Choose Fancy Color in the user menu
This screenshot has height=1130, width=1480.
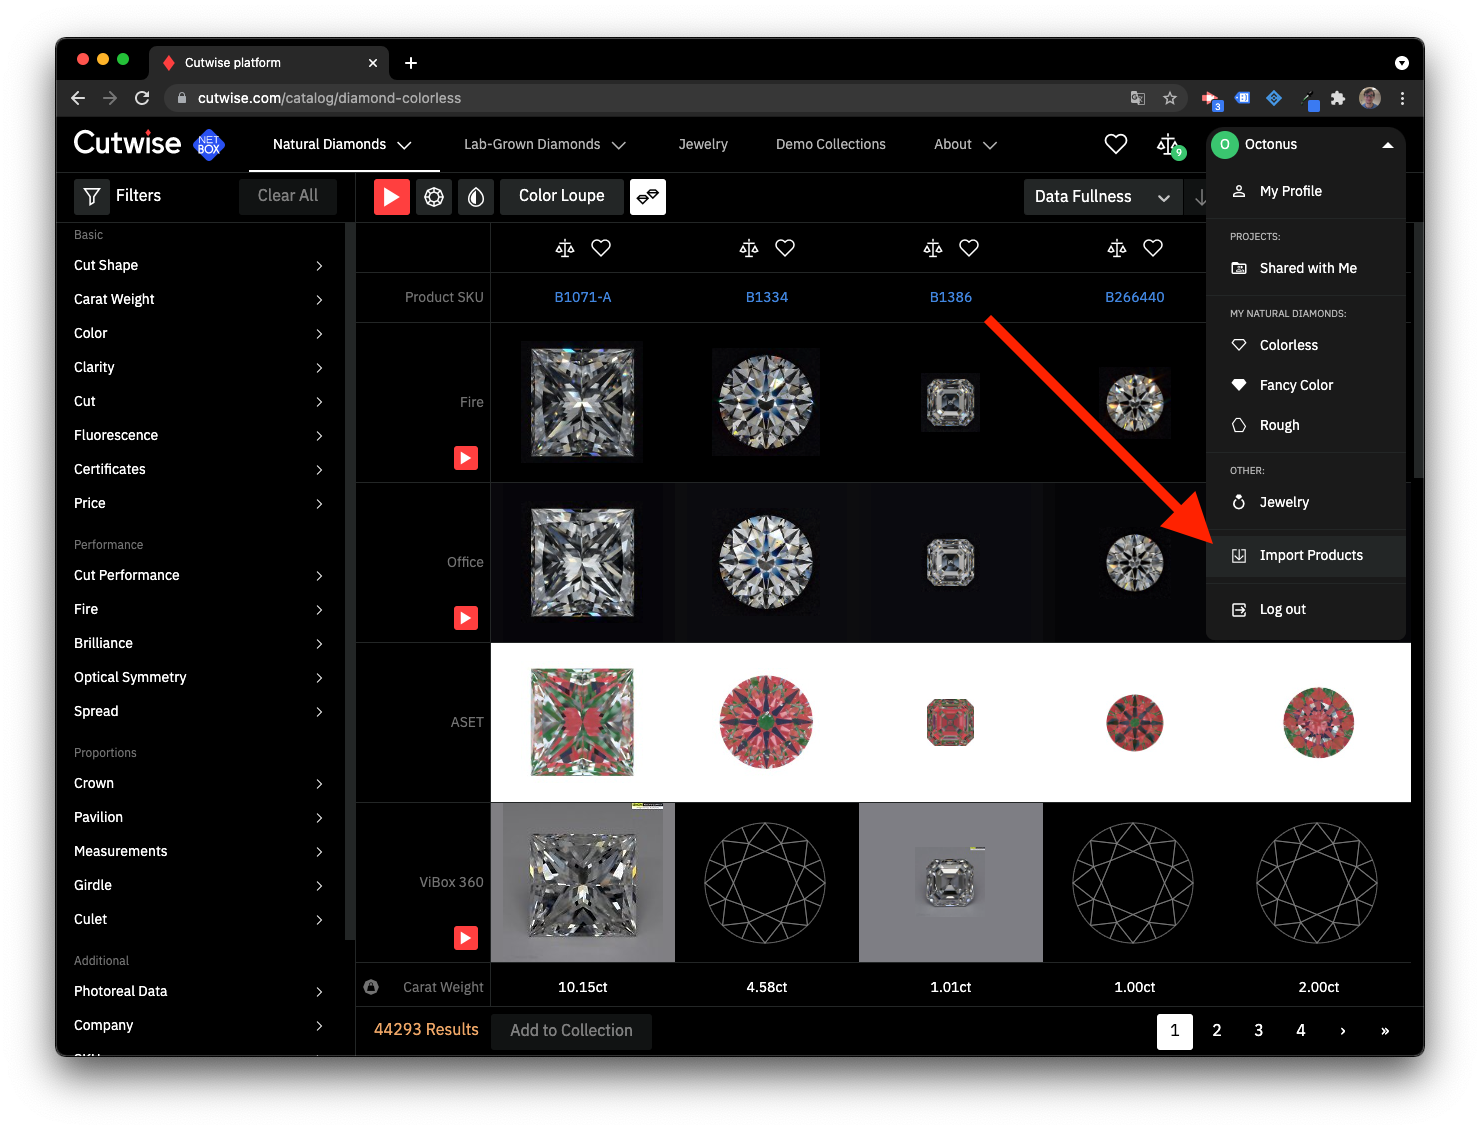(1306, 385)
